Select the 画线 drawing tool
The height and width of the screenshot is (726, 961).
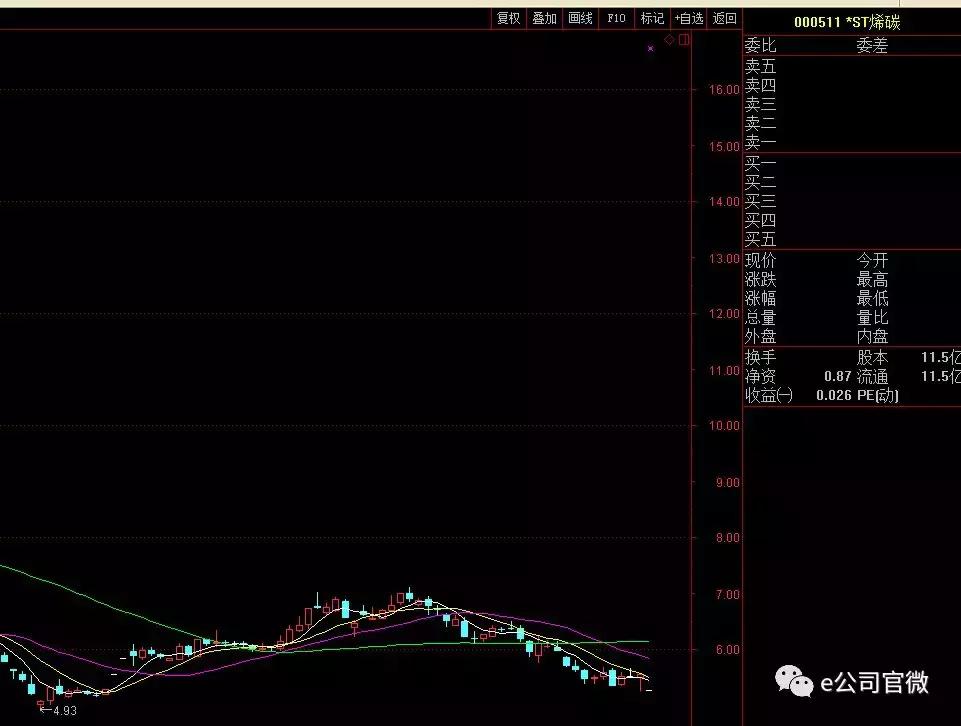coord(580,18)
